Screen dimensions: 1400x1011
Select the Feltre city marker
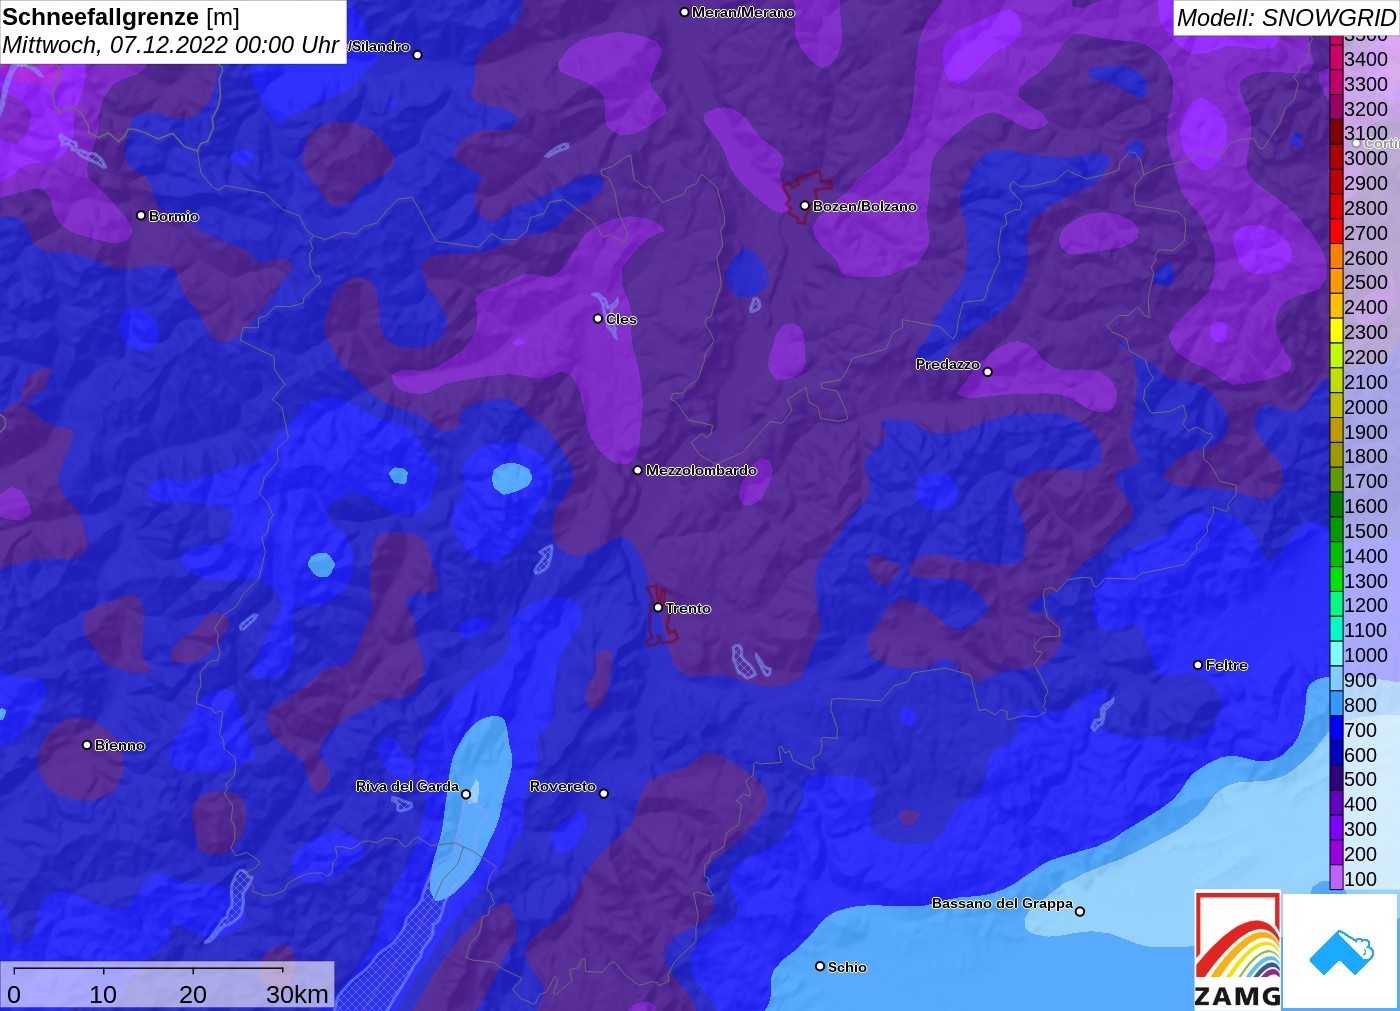pyautogui.click(x=1198, y=665)
